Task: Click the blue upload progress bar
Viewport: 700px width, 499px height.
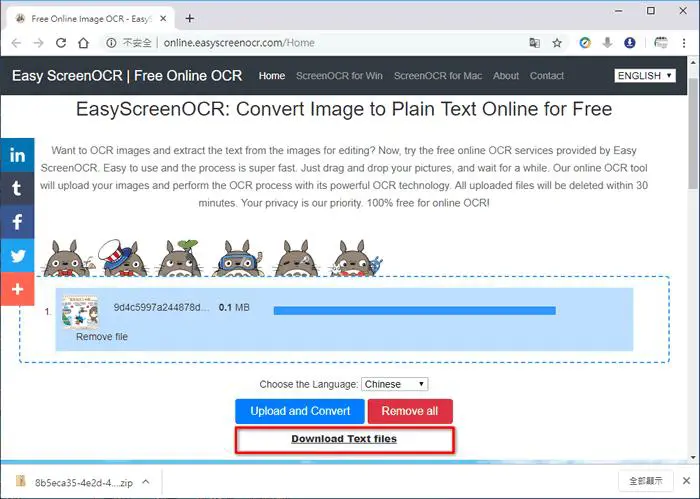Action: click(415, 311)
